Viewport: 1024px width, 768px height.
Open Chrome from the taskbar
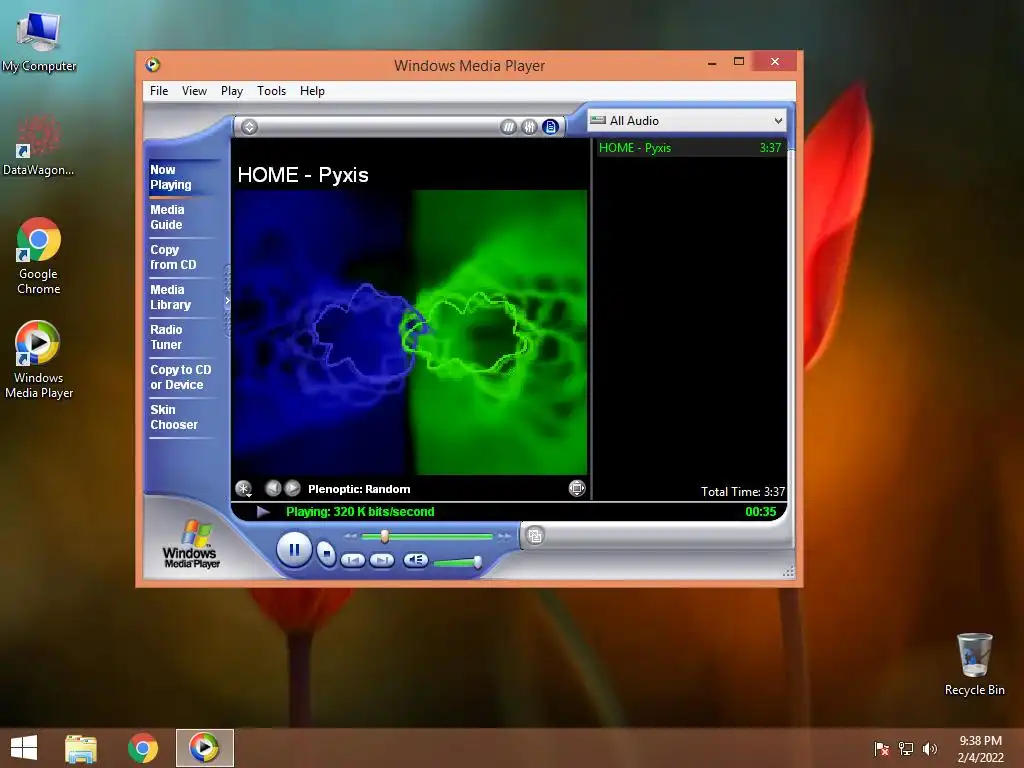point(143,748)
